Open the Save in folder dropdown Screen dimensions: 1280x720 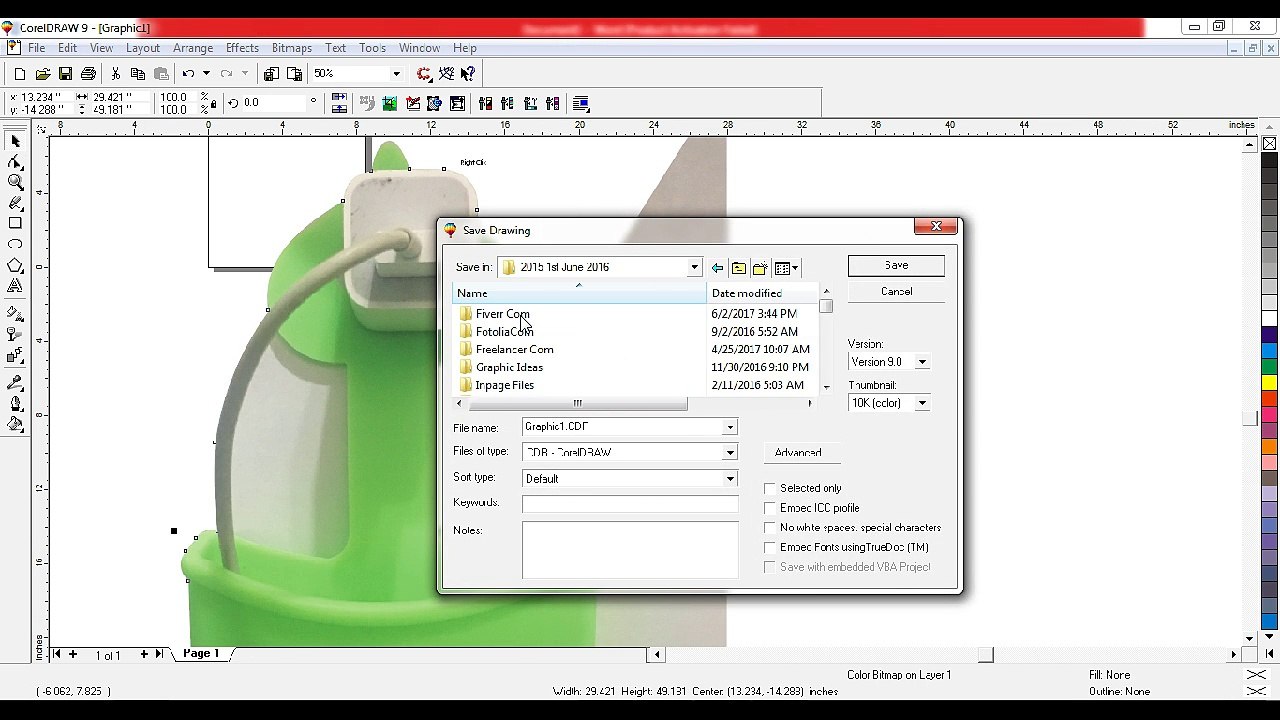(694, 268)
